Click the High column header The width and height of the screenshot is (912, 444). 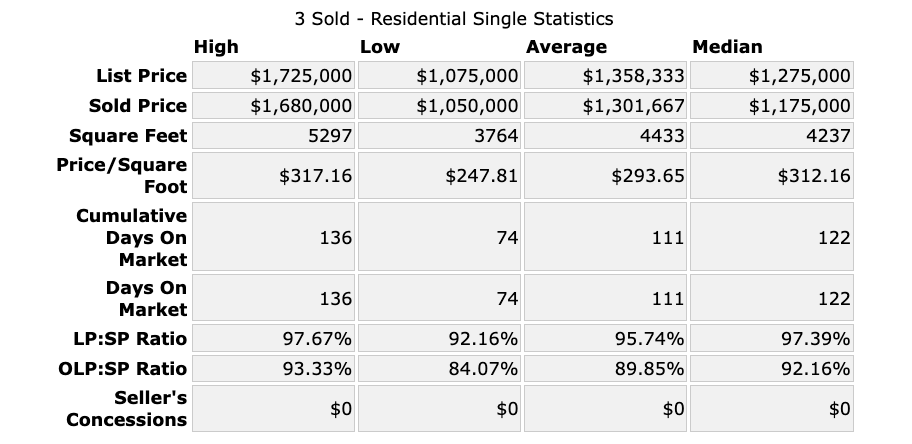click(216, 47)
